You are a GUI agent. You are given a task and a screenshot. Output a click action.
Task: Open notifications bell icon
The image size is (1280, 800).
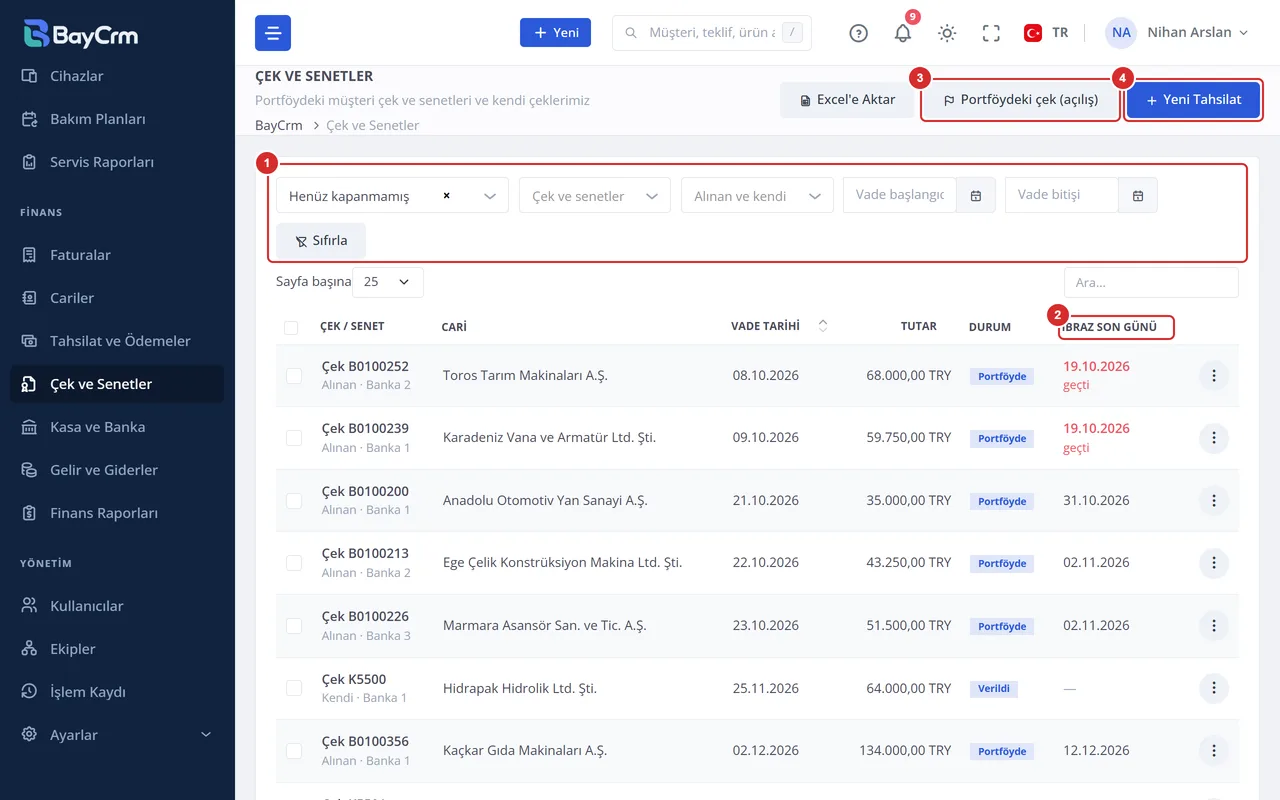(x=902, y=33)
